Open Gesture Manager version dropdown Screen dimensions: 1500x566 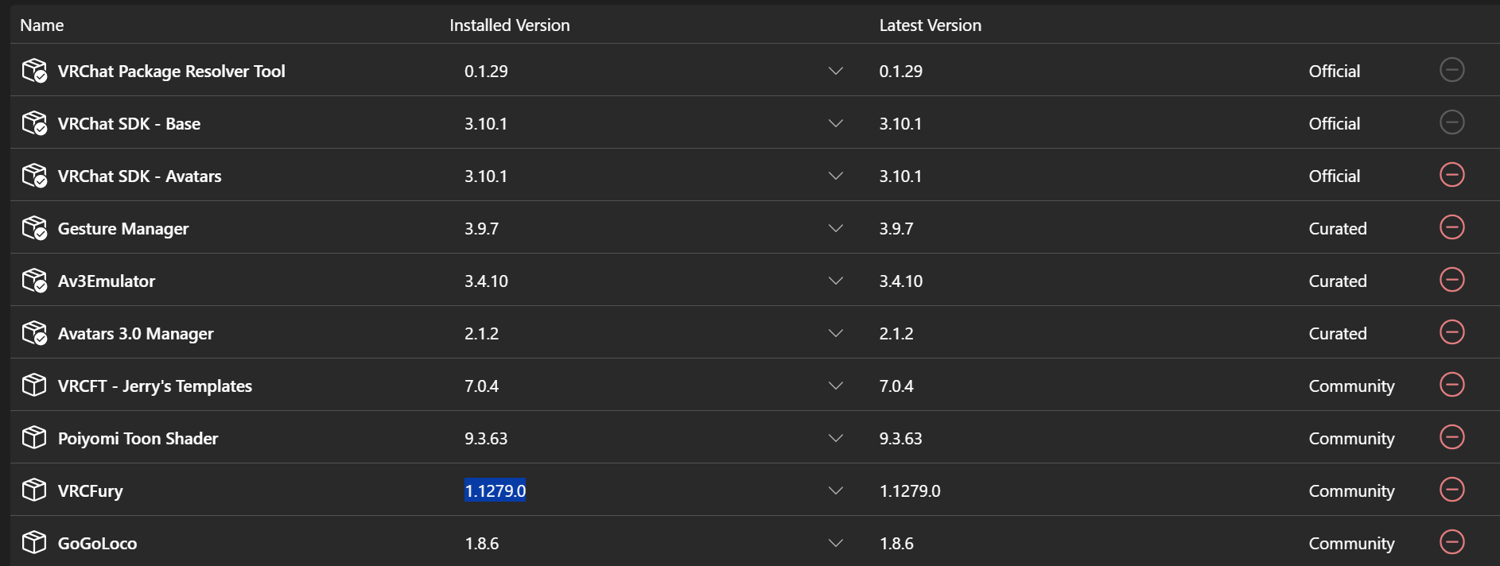coord(836,228)
